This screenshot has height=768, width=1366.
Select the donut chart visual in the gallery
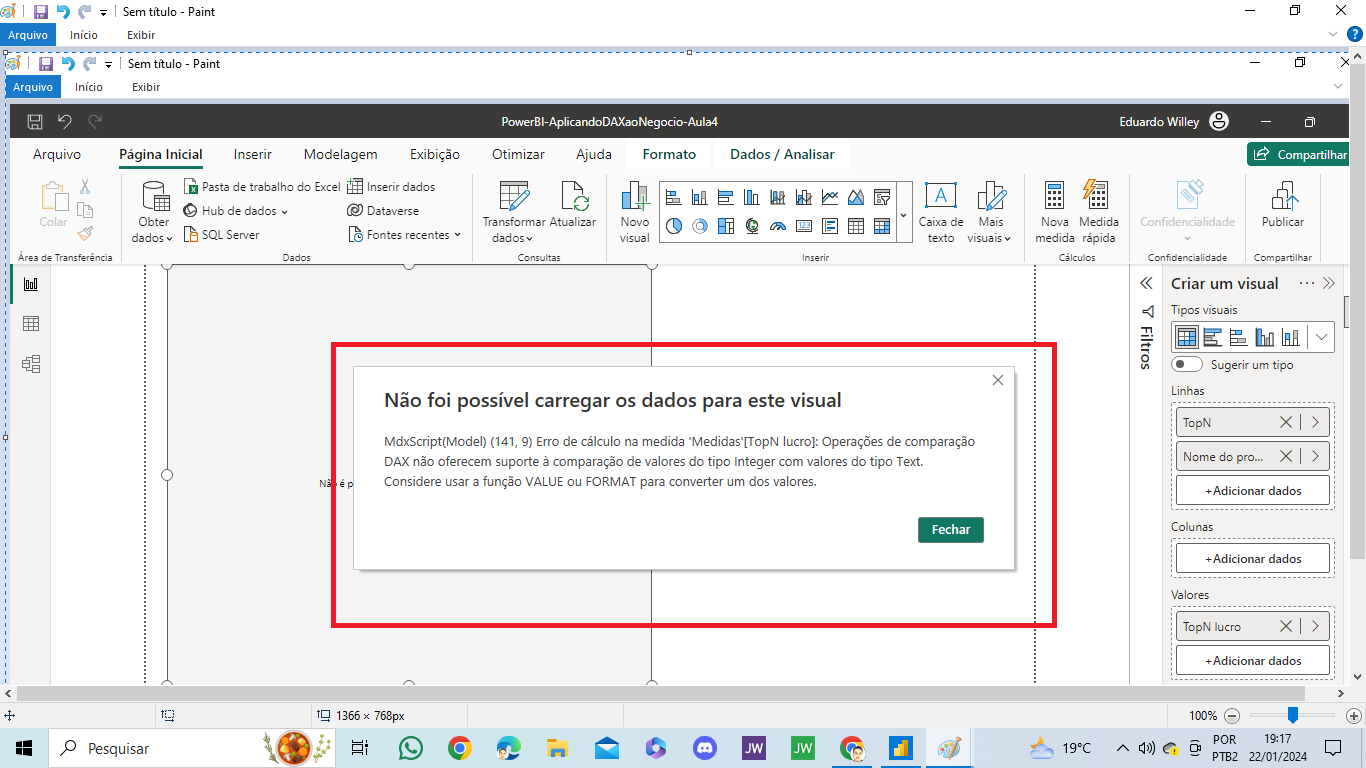coord(700,226)
